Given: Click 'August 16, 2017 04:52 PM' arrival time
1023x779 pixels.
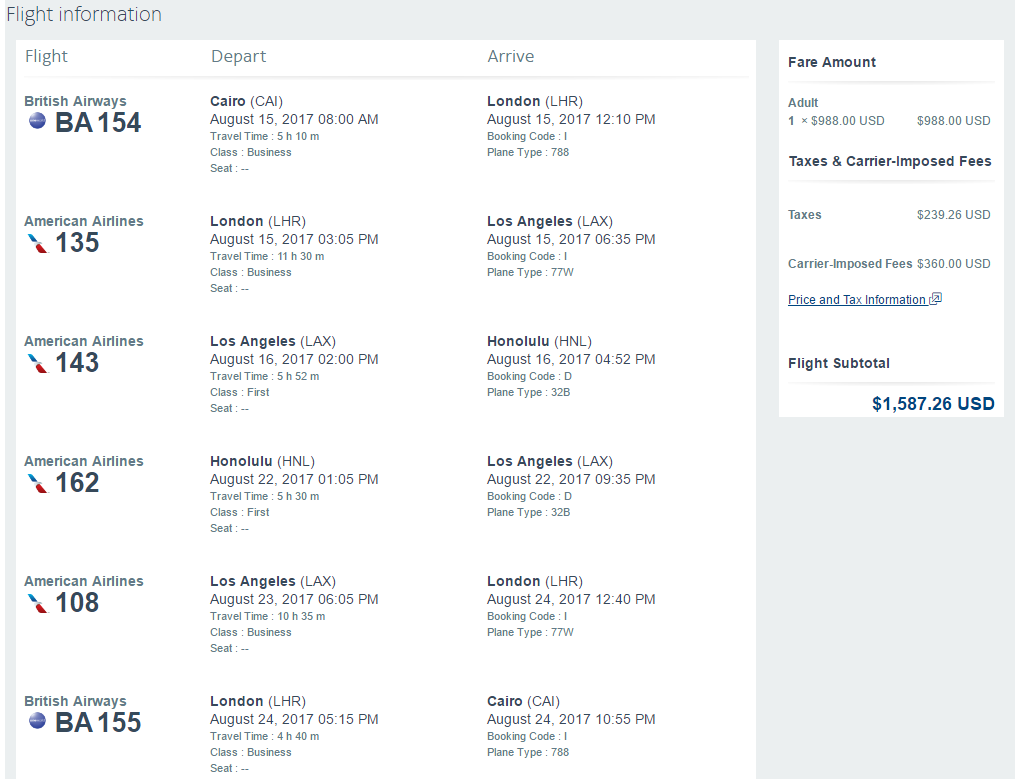Looking at the screenshot, I should point(571,359).
